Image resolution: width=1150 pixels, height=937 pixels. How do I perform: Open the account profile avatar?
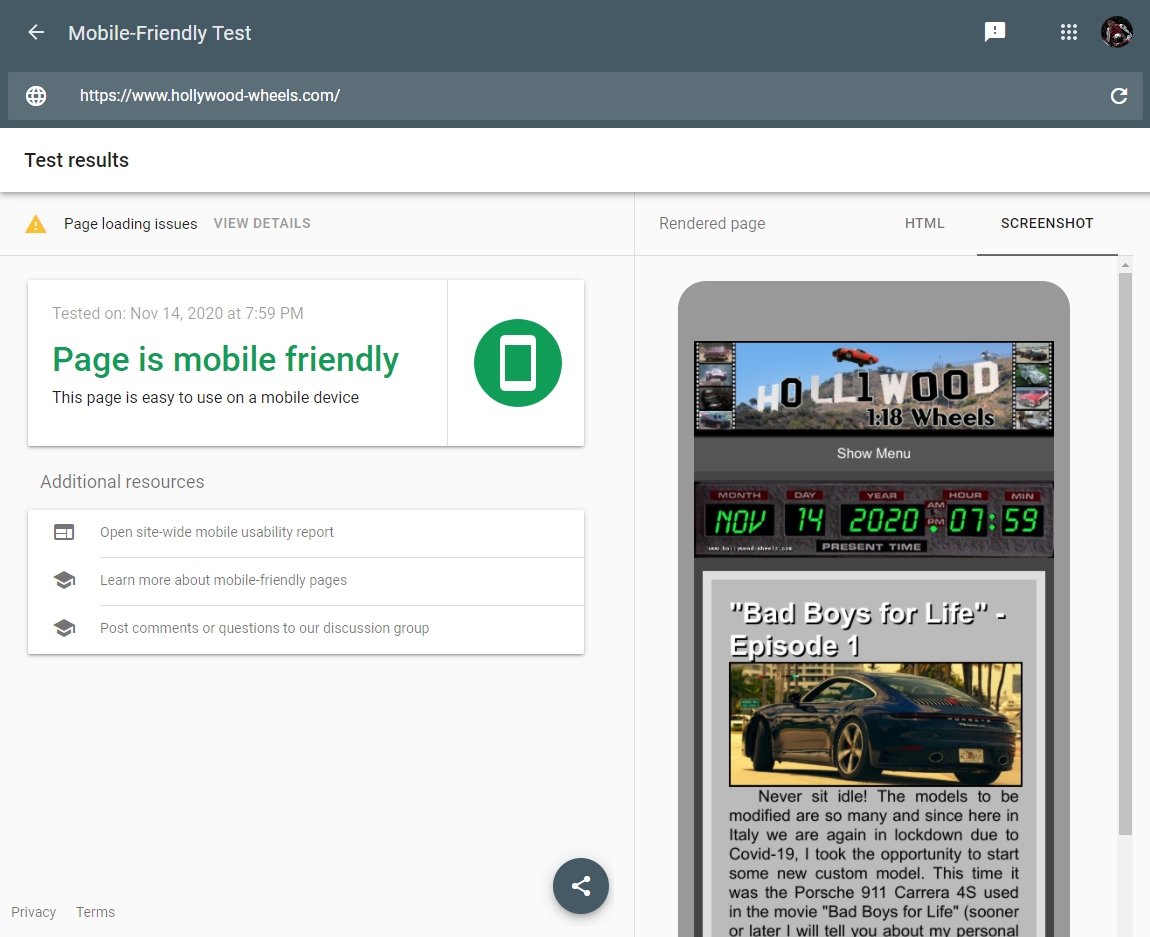1116,32
